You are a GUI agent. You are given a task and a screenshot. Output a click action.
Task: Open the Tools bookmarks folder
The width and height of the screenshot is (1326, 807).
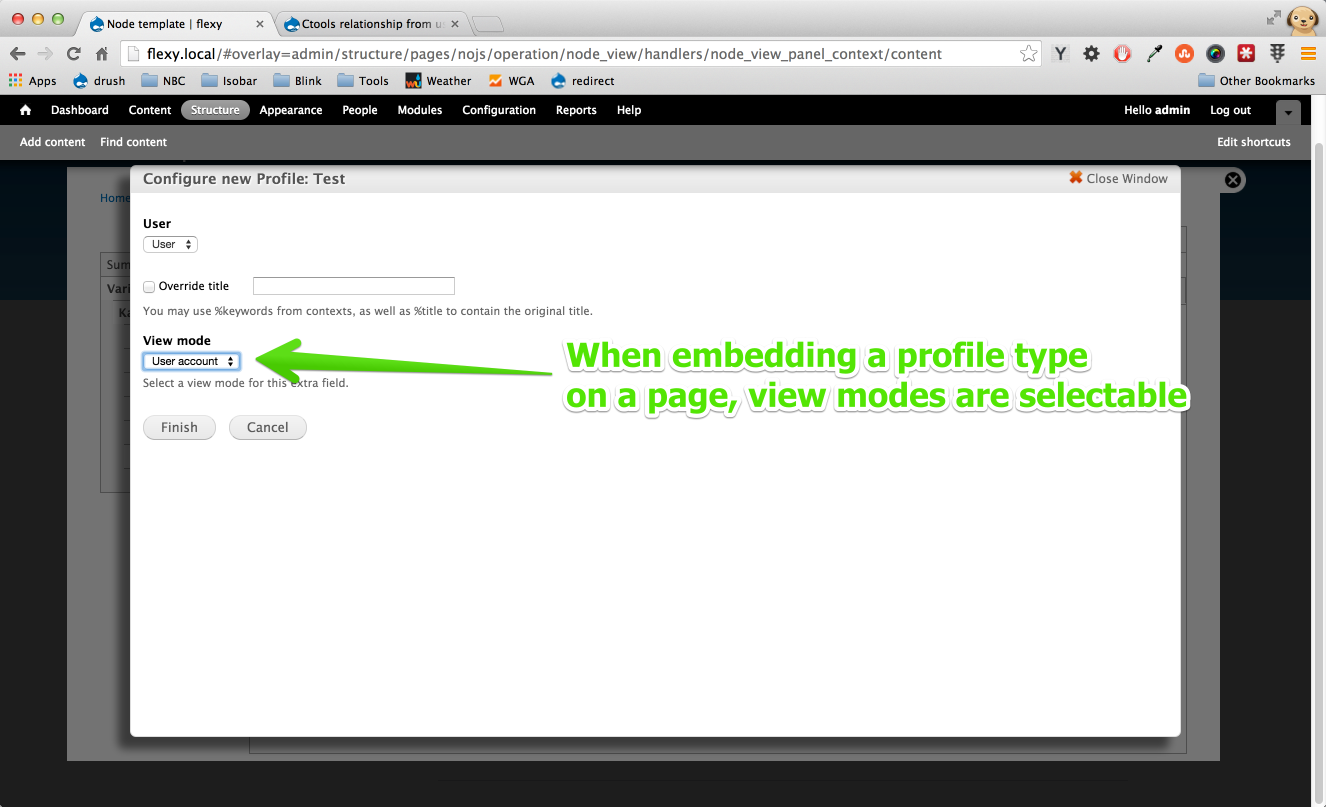coord(363,81)
